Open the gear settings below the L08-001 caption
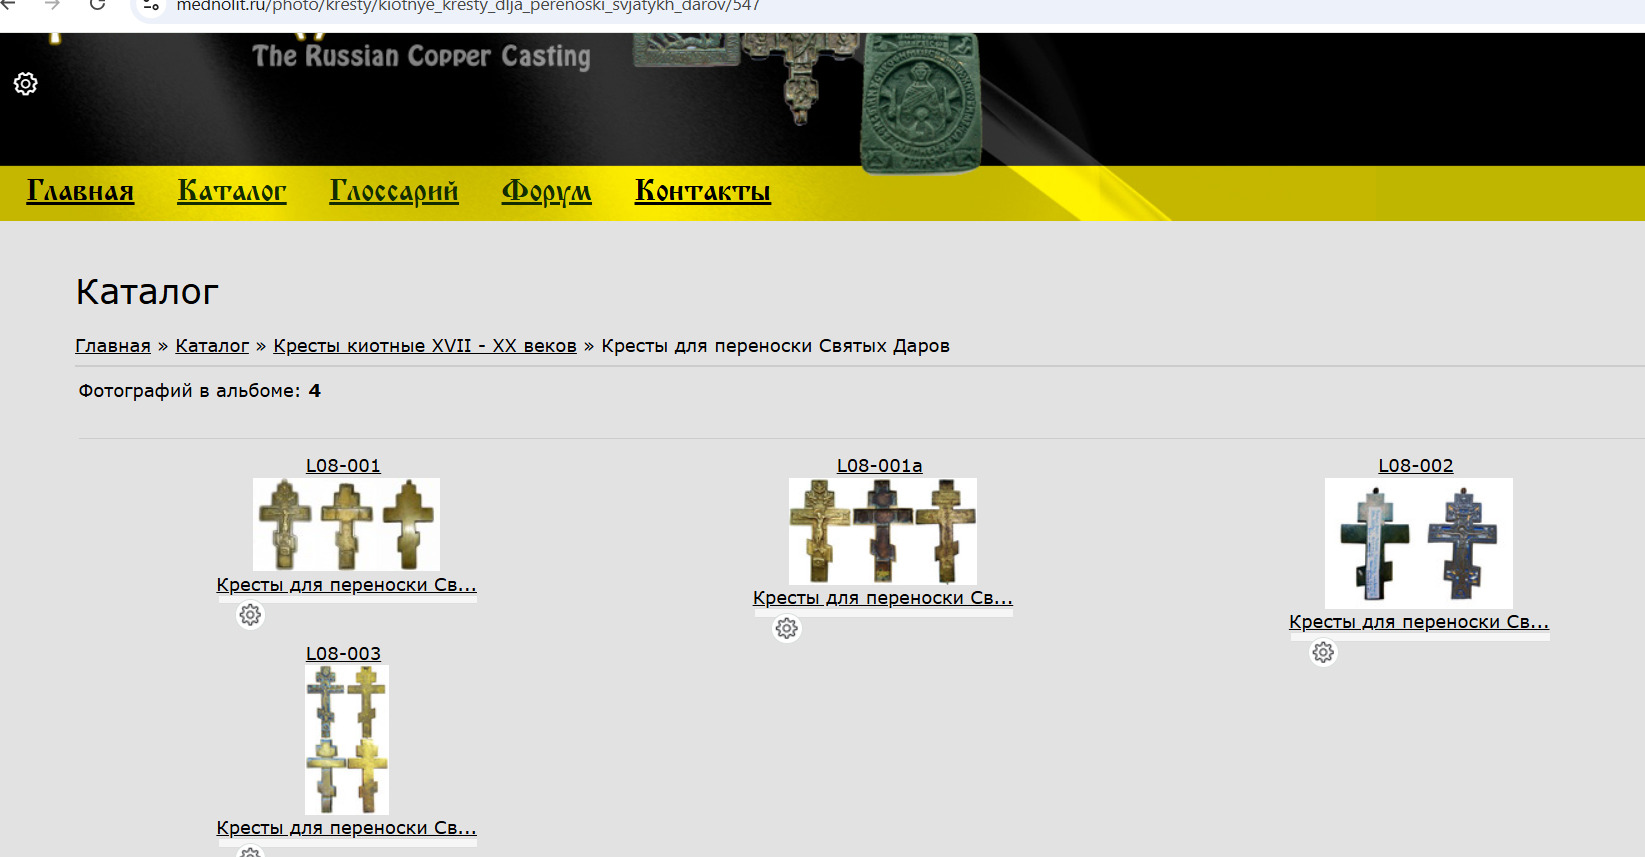 click(x=250, y=615)
